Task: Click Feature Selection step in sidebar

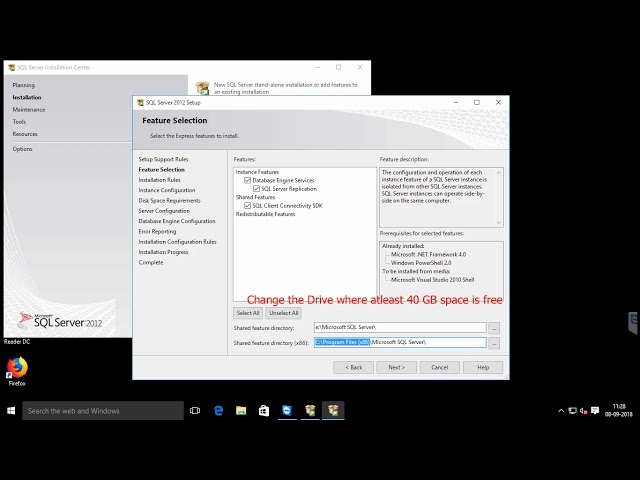Action: [x=161, y=169]
